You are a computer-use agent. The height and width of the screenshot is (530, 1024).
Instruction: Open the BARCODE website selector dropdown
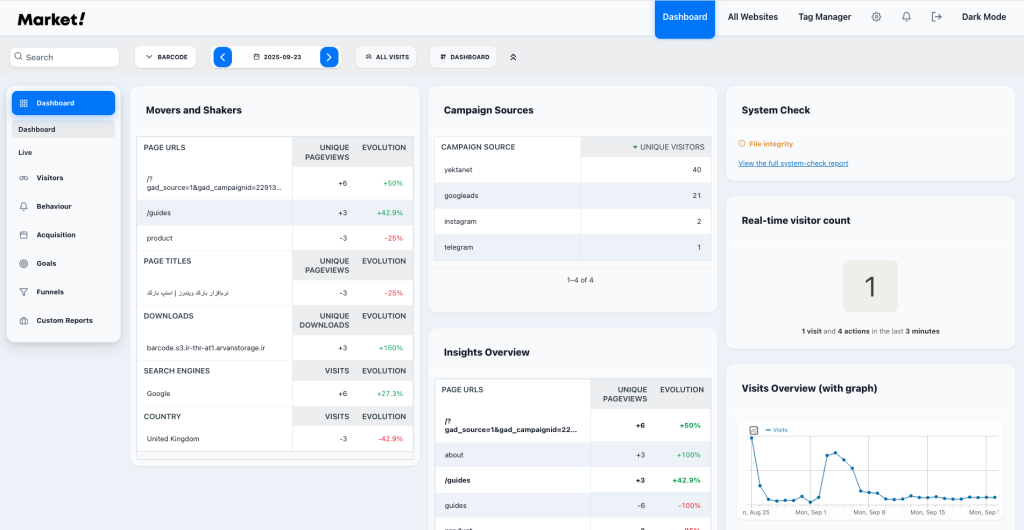(166, 57)
